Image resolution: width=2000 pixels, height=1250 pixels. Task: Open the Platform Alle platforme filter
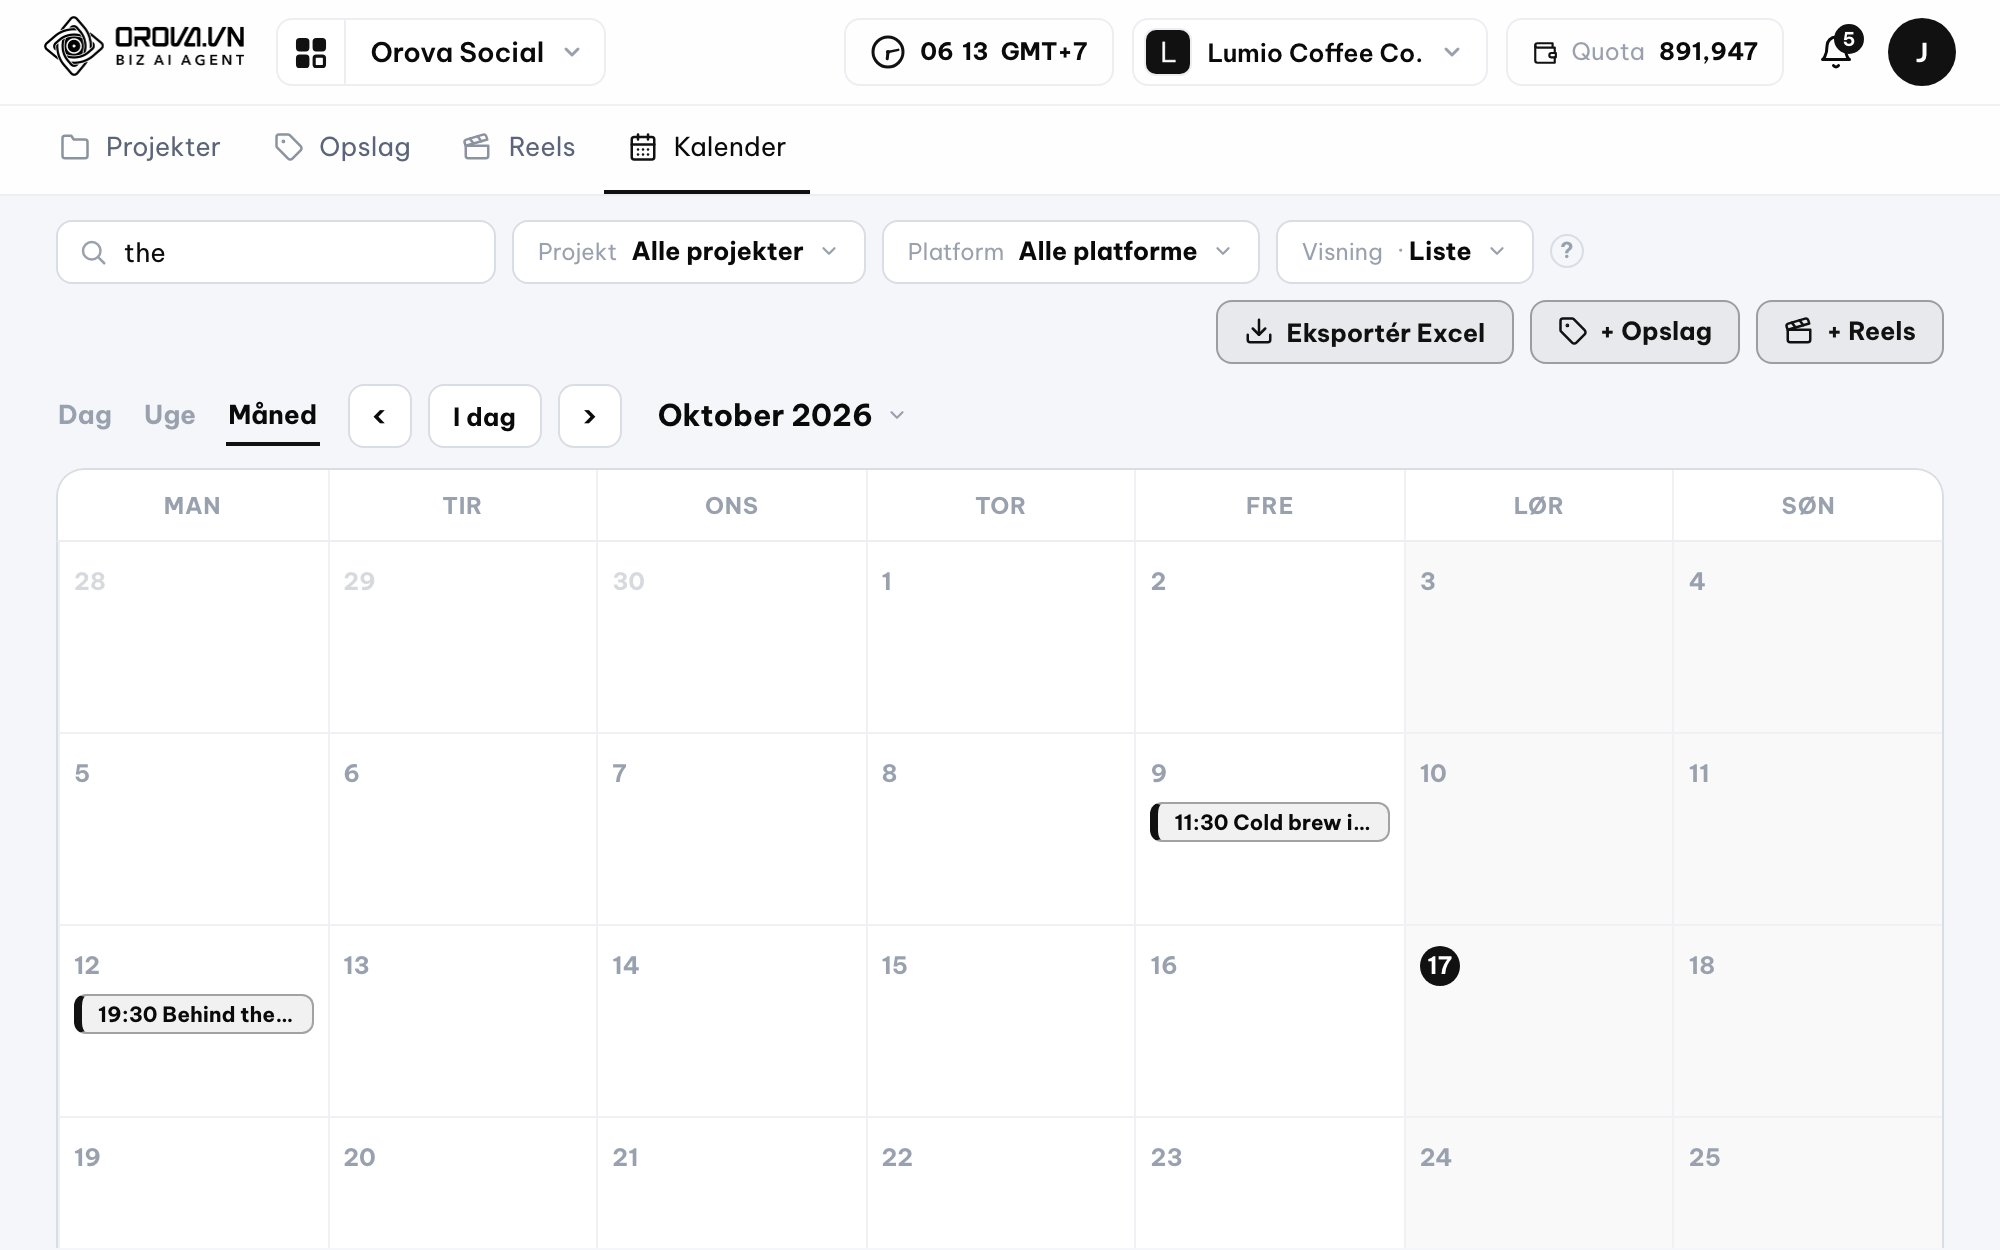pyautogui.click(x=1070, y=252)
